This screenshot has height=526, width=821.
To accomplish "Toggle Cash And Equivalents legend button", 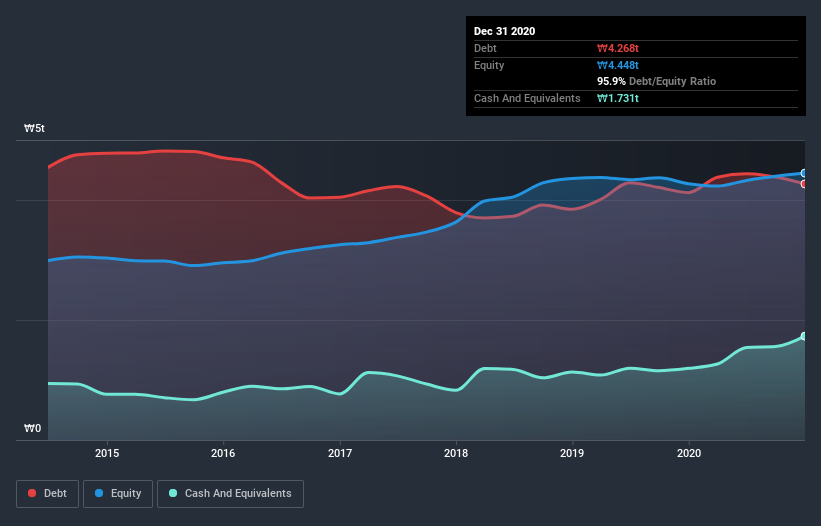I will pyautogui.click(x=230, y=494).
